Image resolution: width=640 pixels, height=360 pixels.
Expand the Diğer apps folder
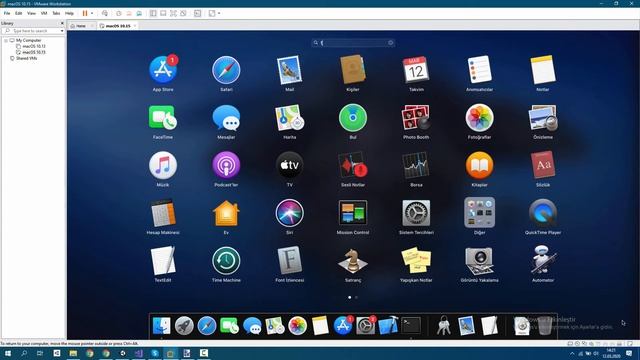click(x=479, y=213)
